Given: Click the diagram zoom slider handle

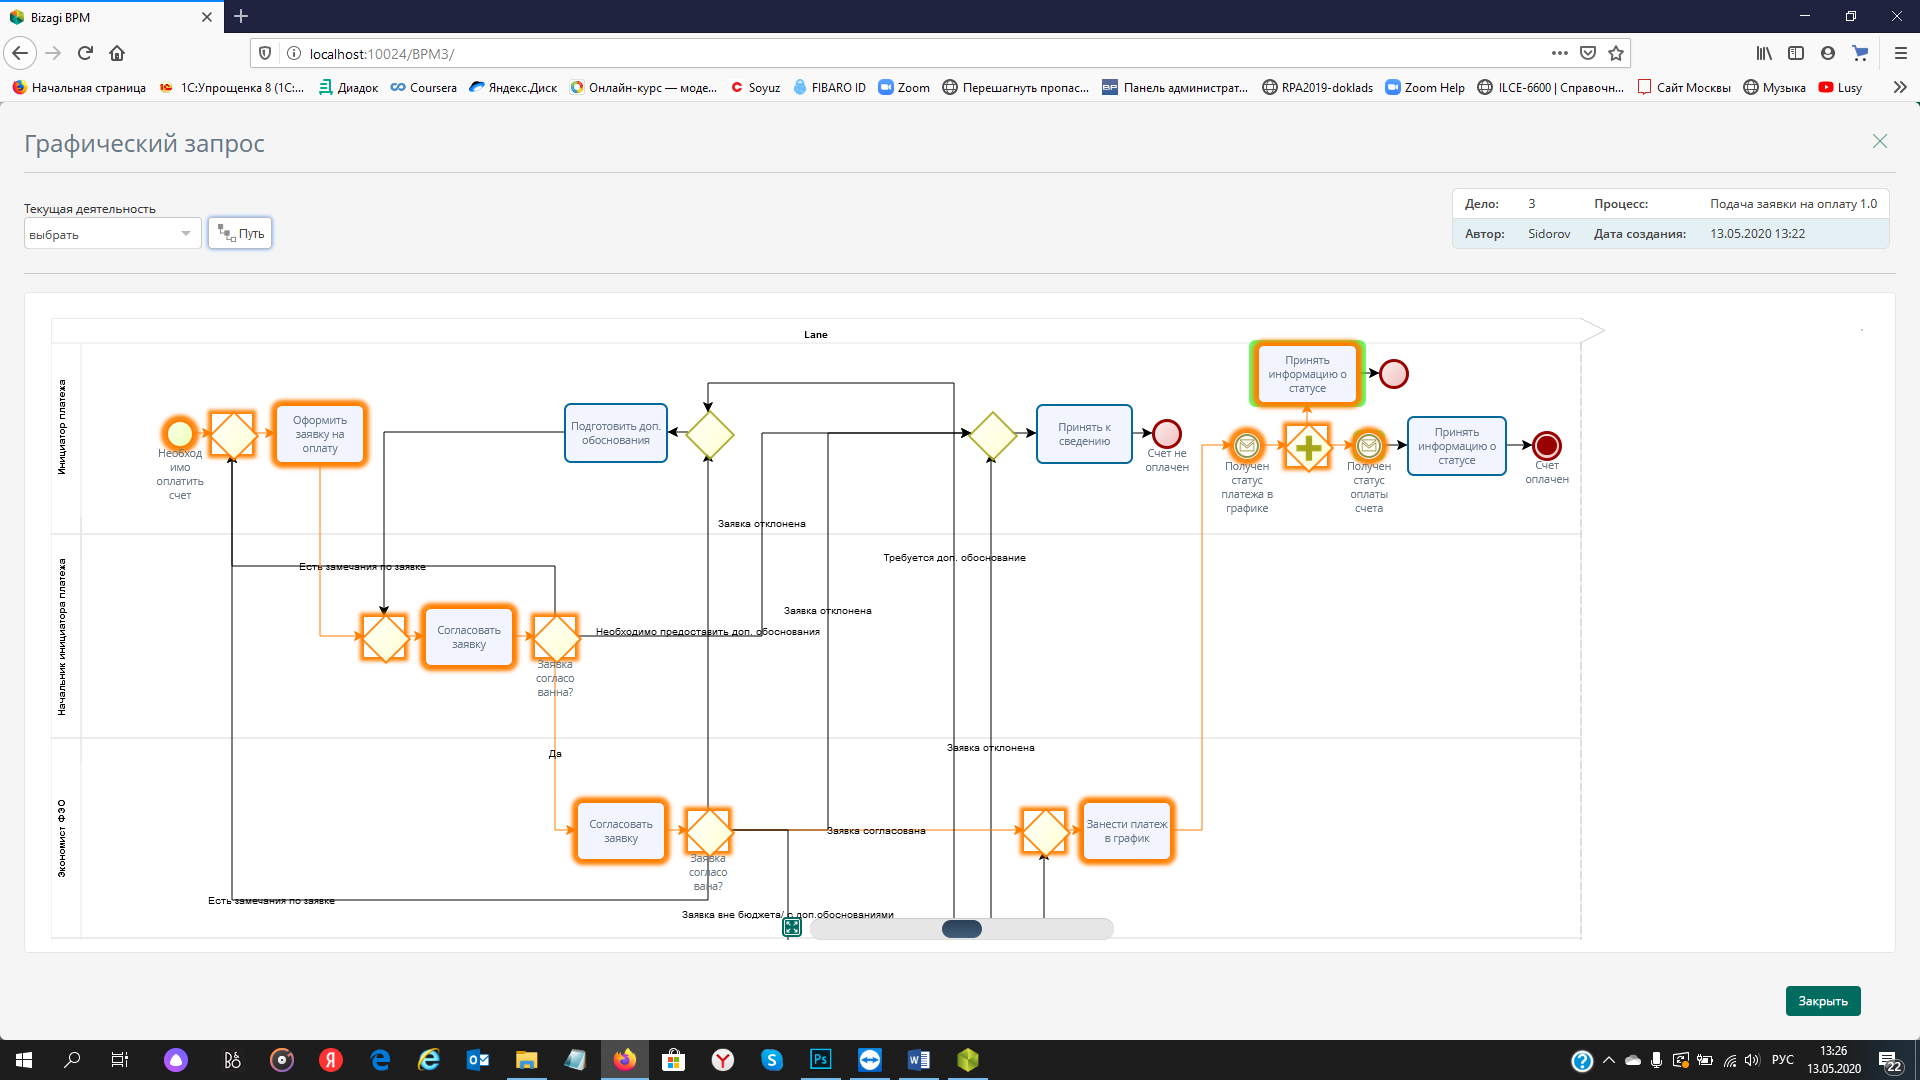Looking at the screenshot, I should click(x=961, y=929).
